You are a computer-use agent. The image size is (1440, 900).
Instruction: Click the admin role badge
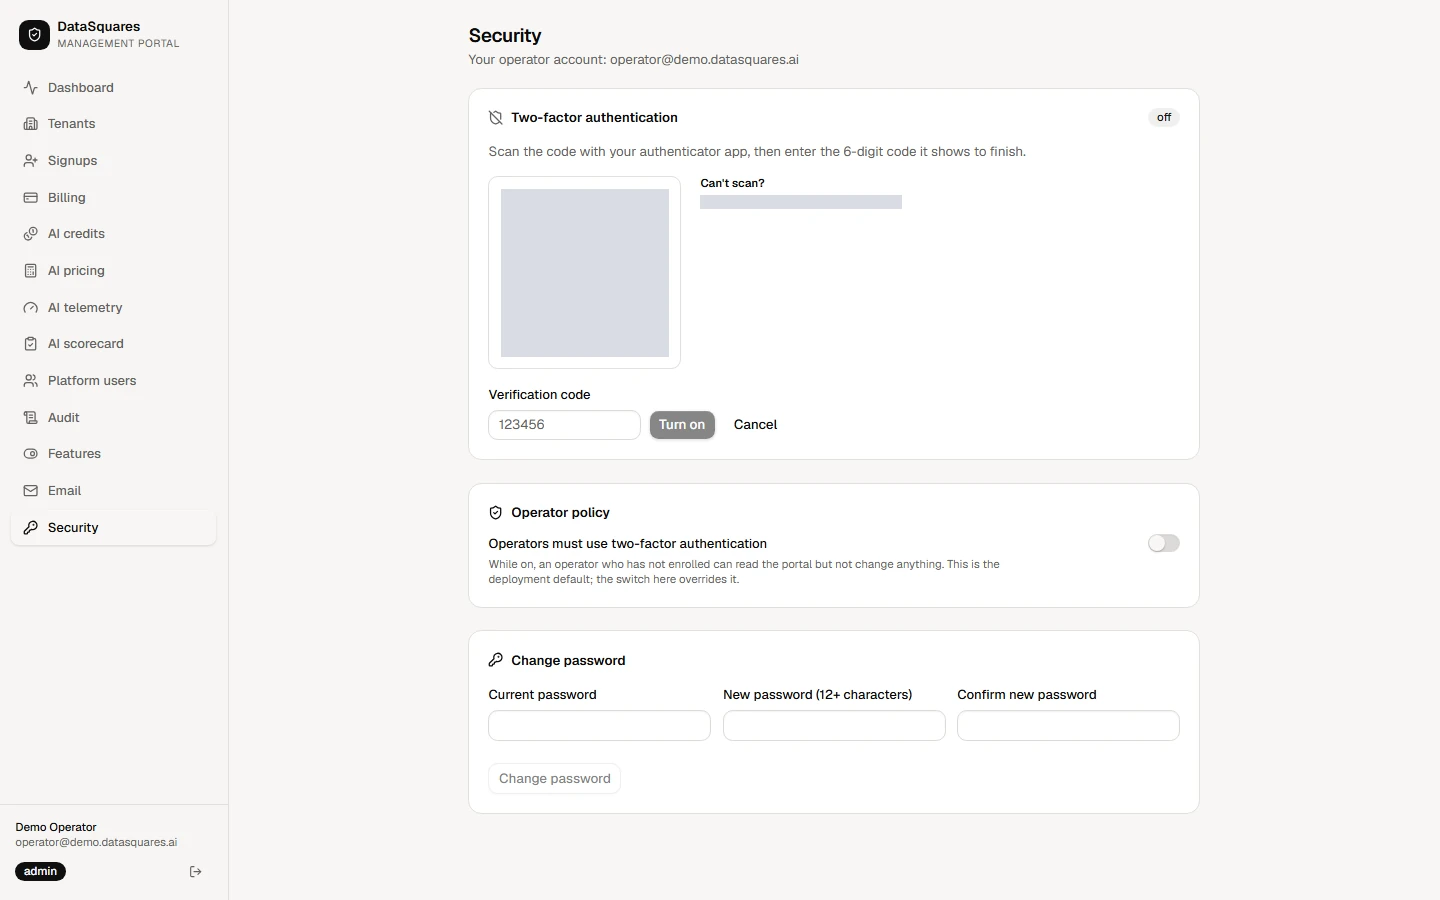pos(41,872)
